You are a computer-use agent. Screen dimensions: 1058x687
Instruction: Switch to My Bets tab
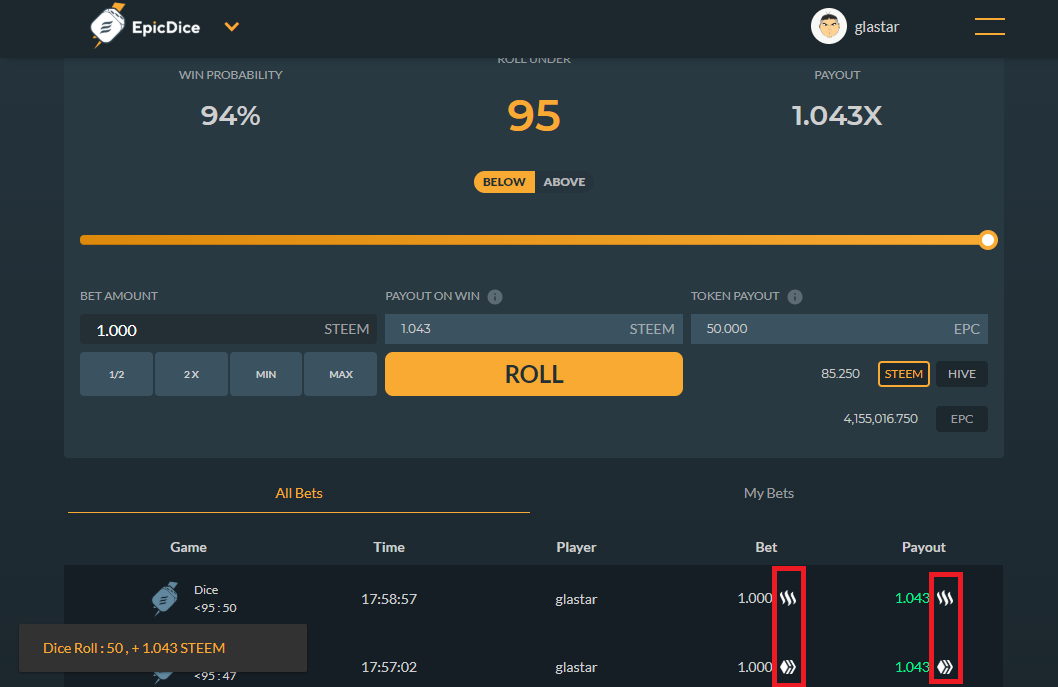coord(768,493)
